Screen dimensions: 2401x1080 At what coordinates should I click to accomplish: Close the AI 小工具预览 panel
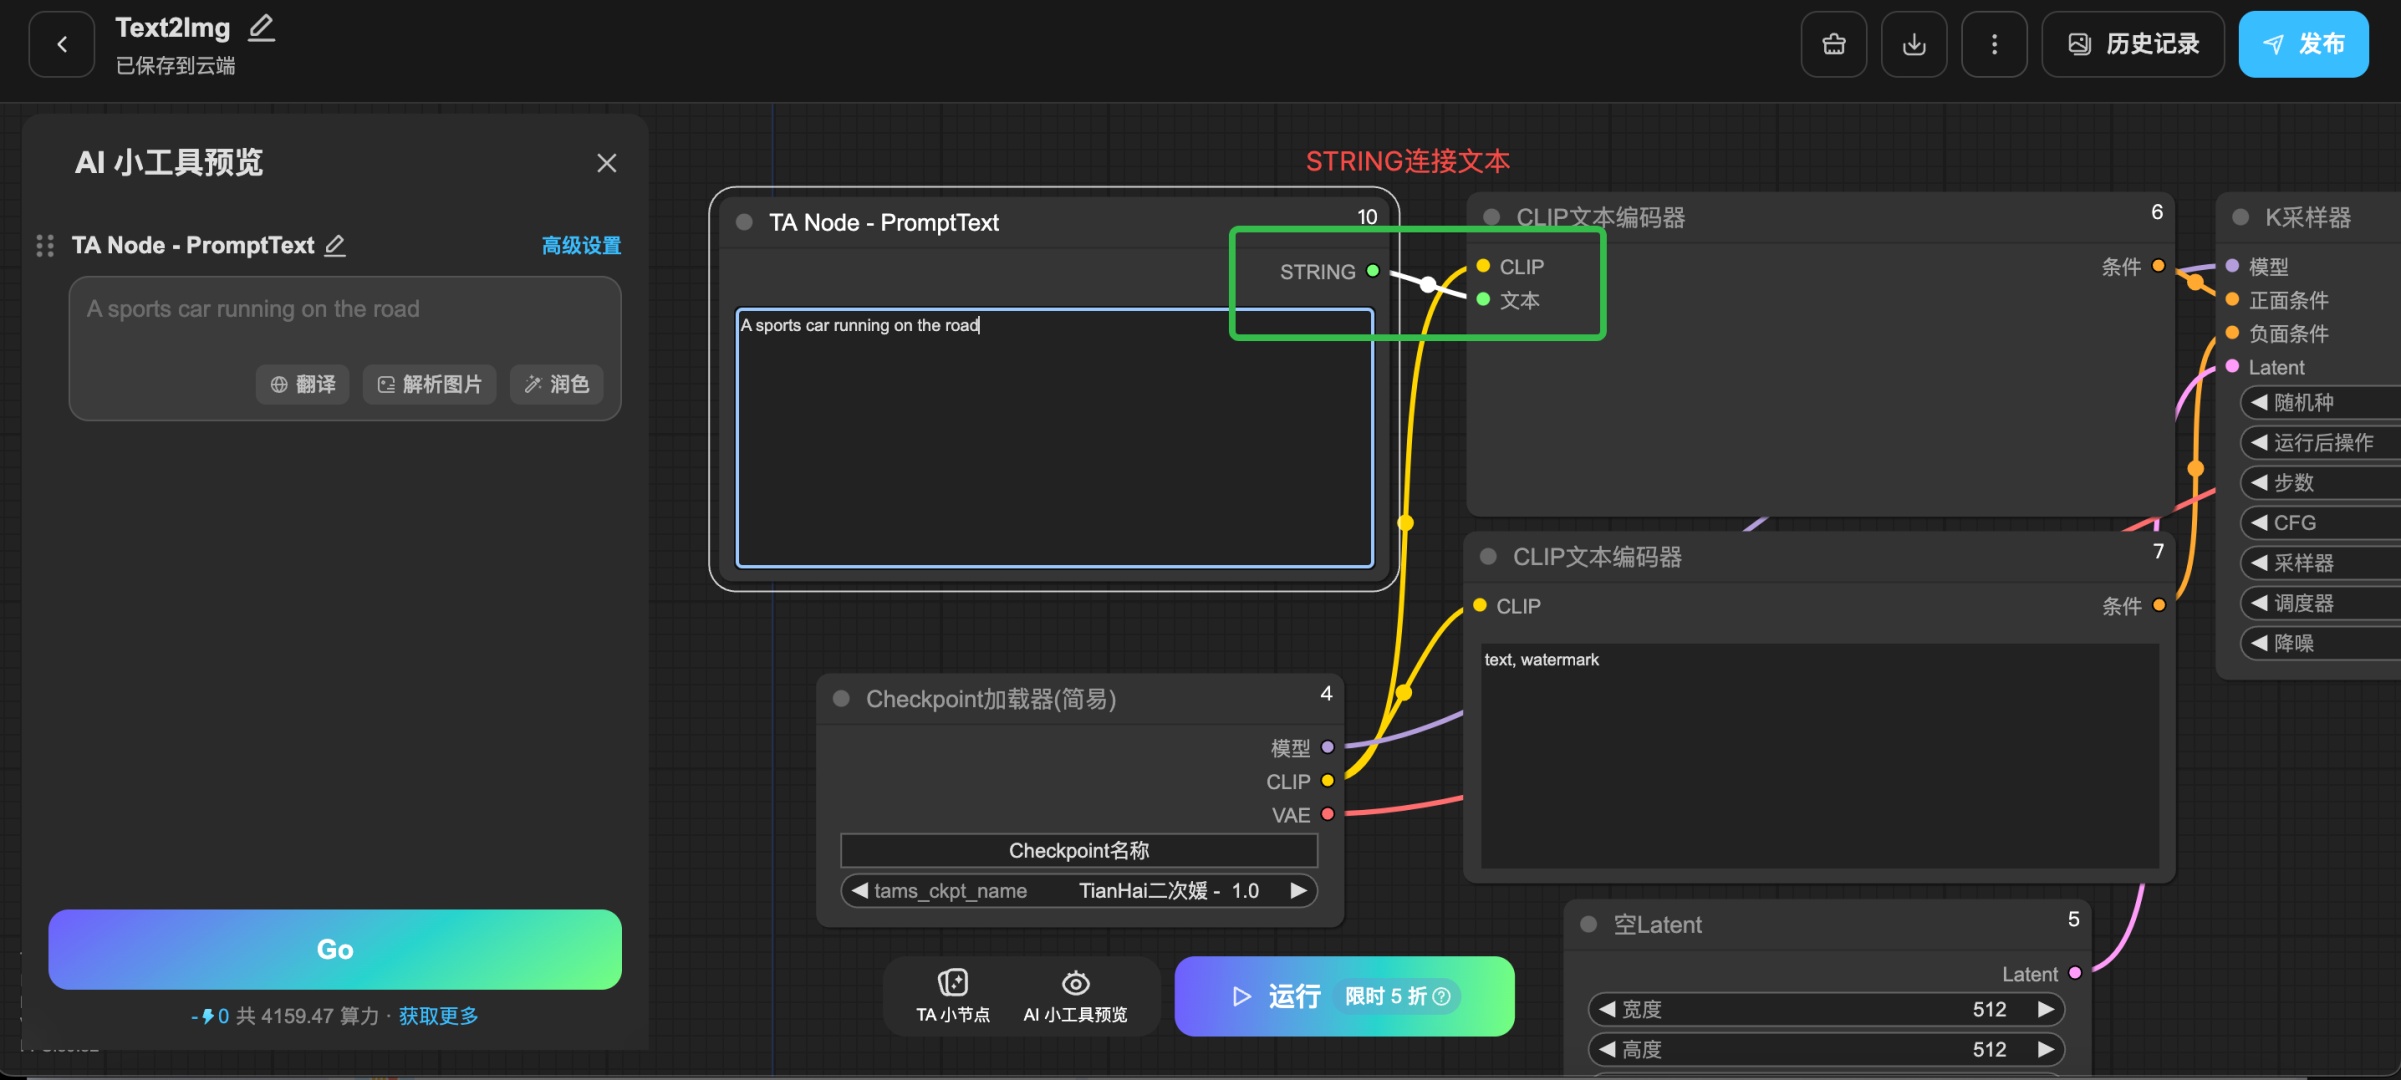pos(606,163)
